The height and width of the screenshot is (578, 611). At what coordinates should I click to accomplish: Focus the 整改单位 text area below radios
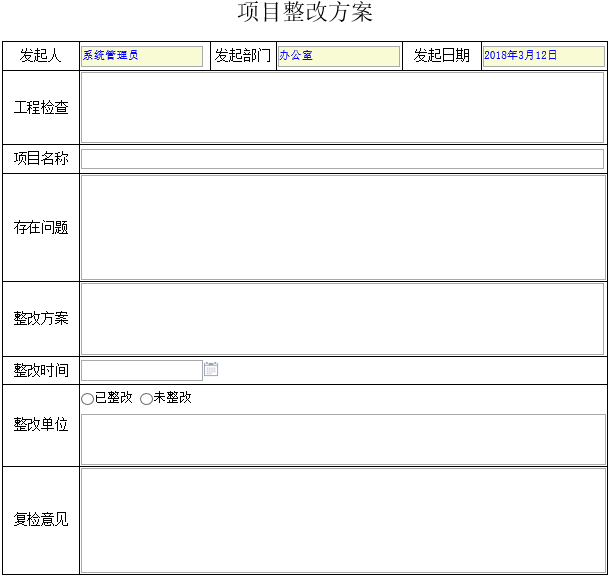click(342, 439)
